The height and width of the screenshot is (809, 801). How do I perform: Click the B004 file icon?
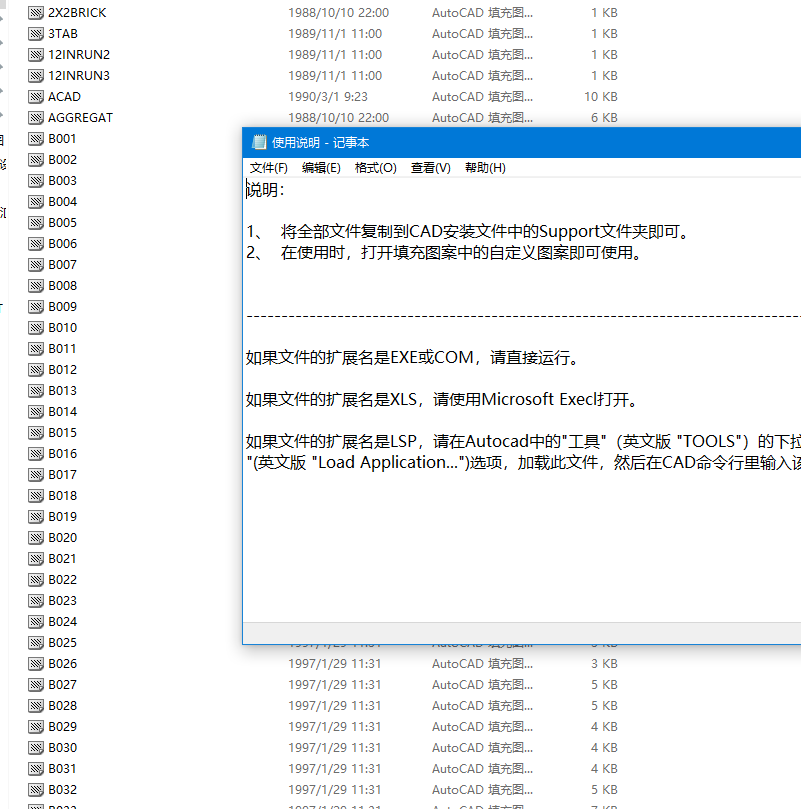click(36, 202)
